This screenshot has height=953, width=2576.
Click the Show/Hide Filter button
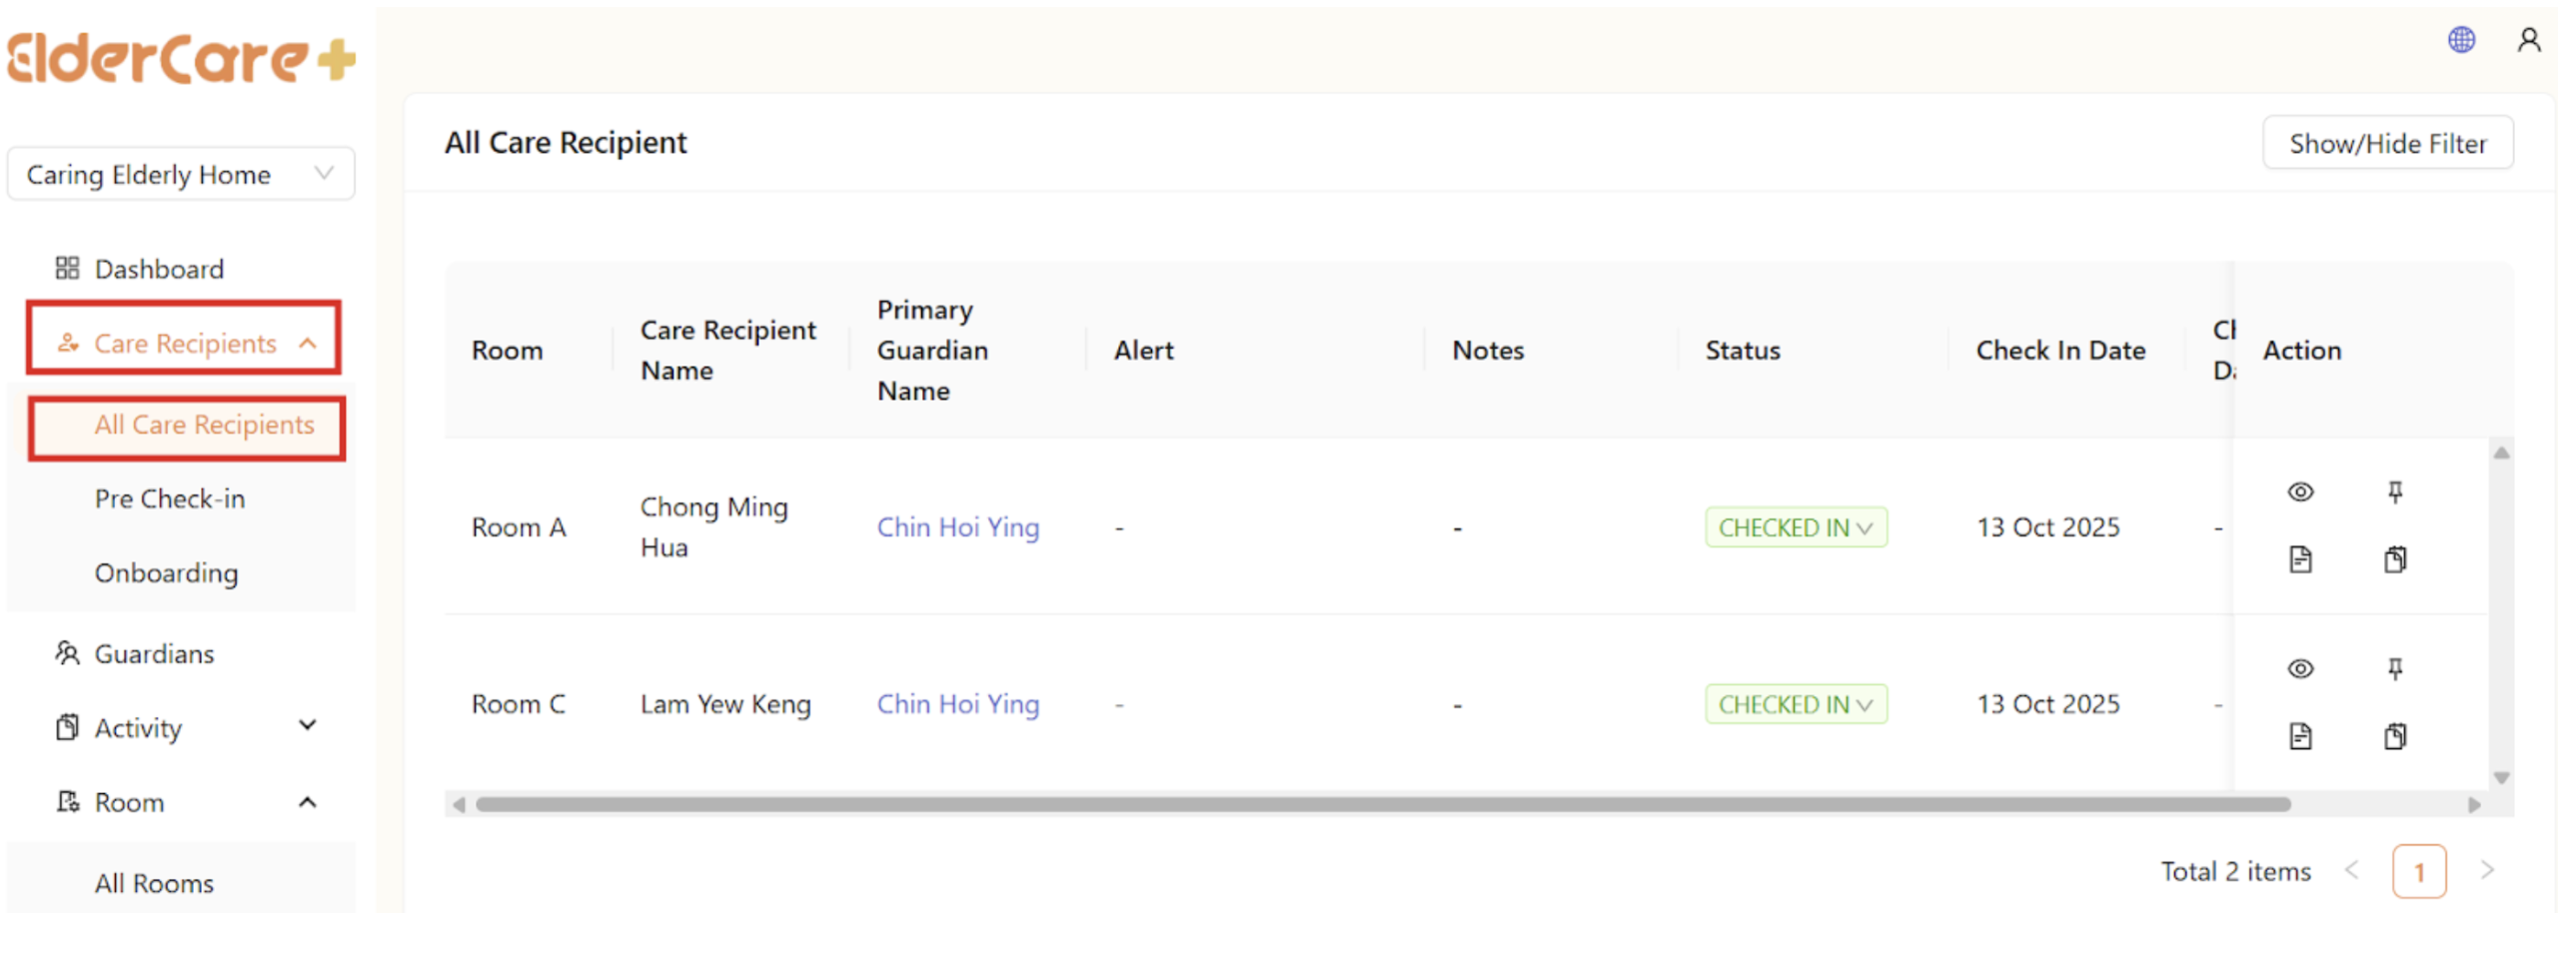2387,143
